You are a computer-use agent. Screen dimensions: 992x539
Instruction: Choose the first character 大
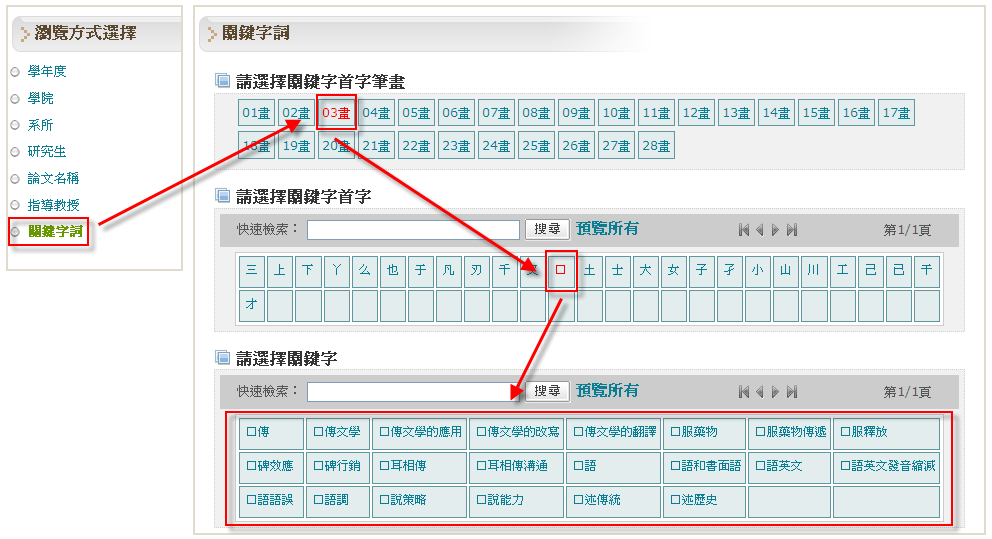[646, 270]
